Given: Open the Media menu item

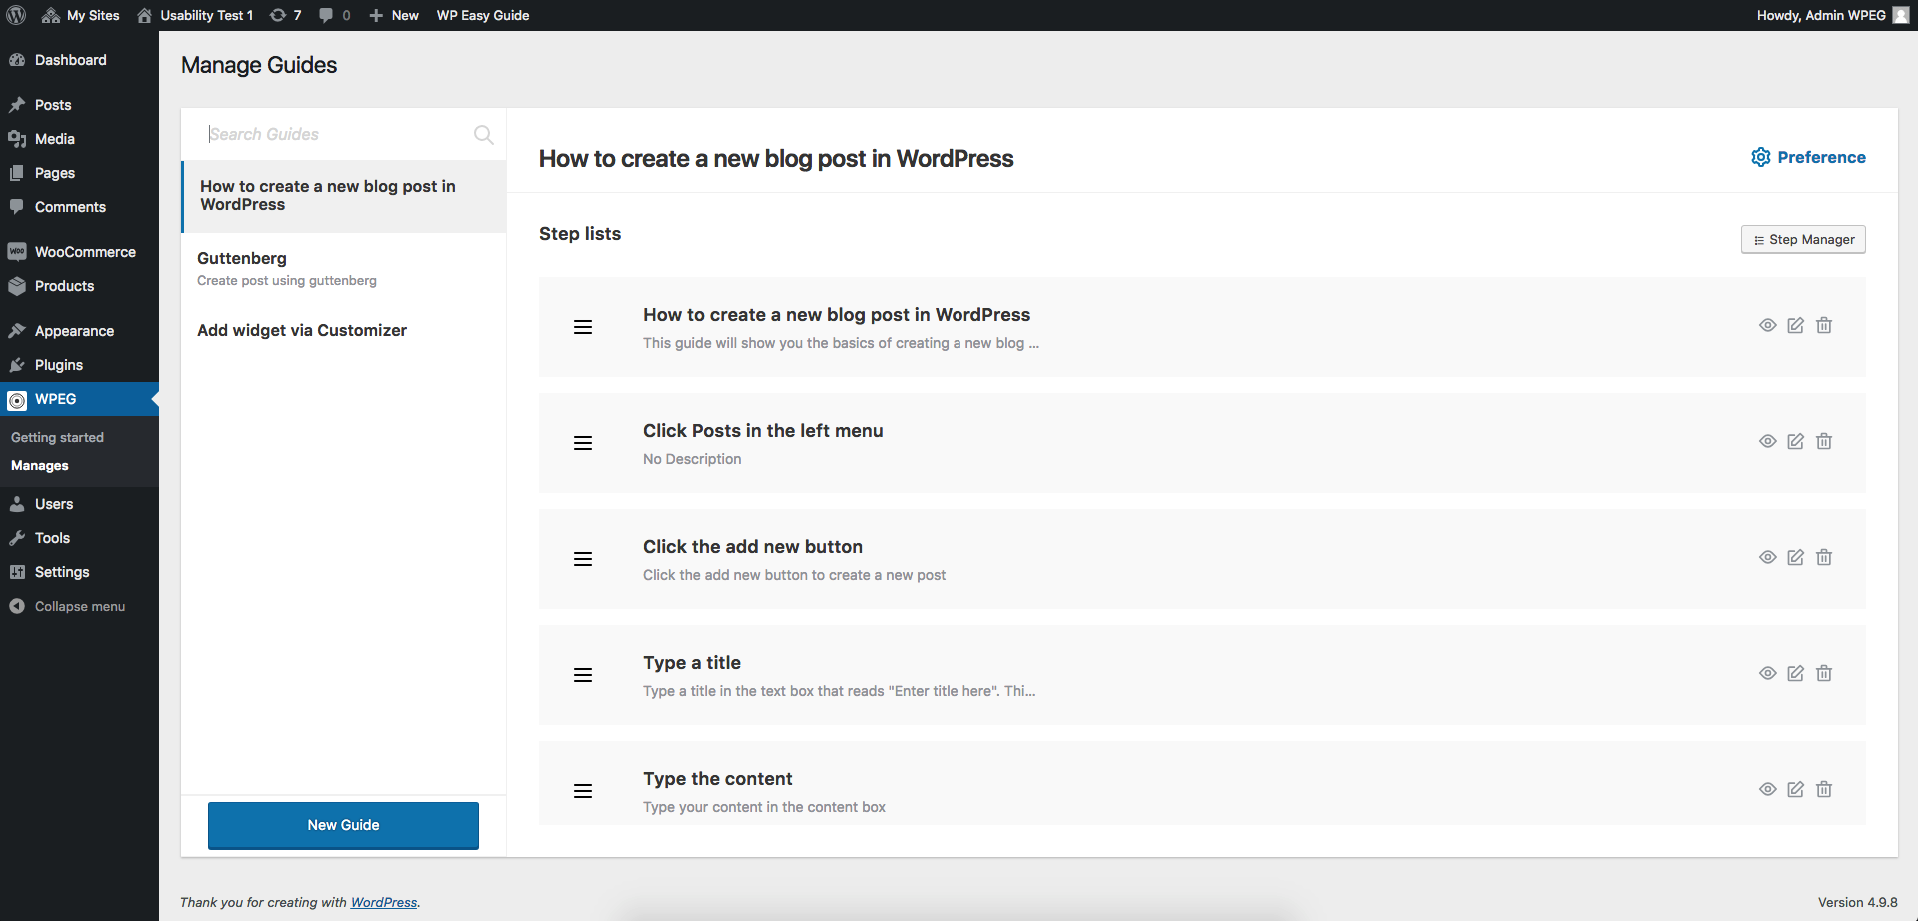Looking at the screenshot, I should (x=79, y=139).
